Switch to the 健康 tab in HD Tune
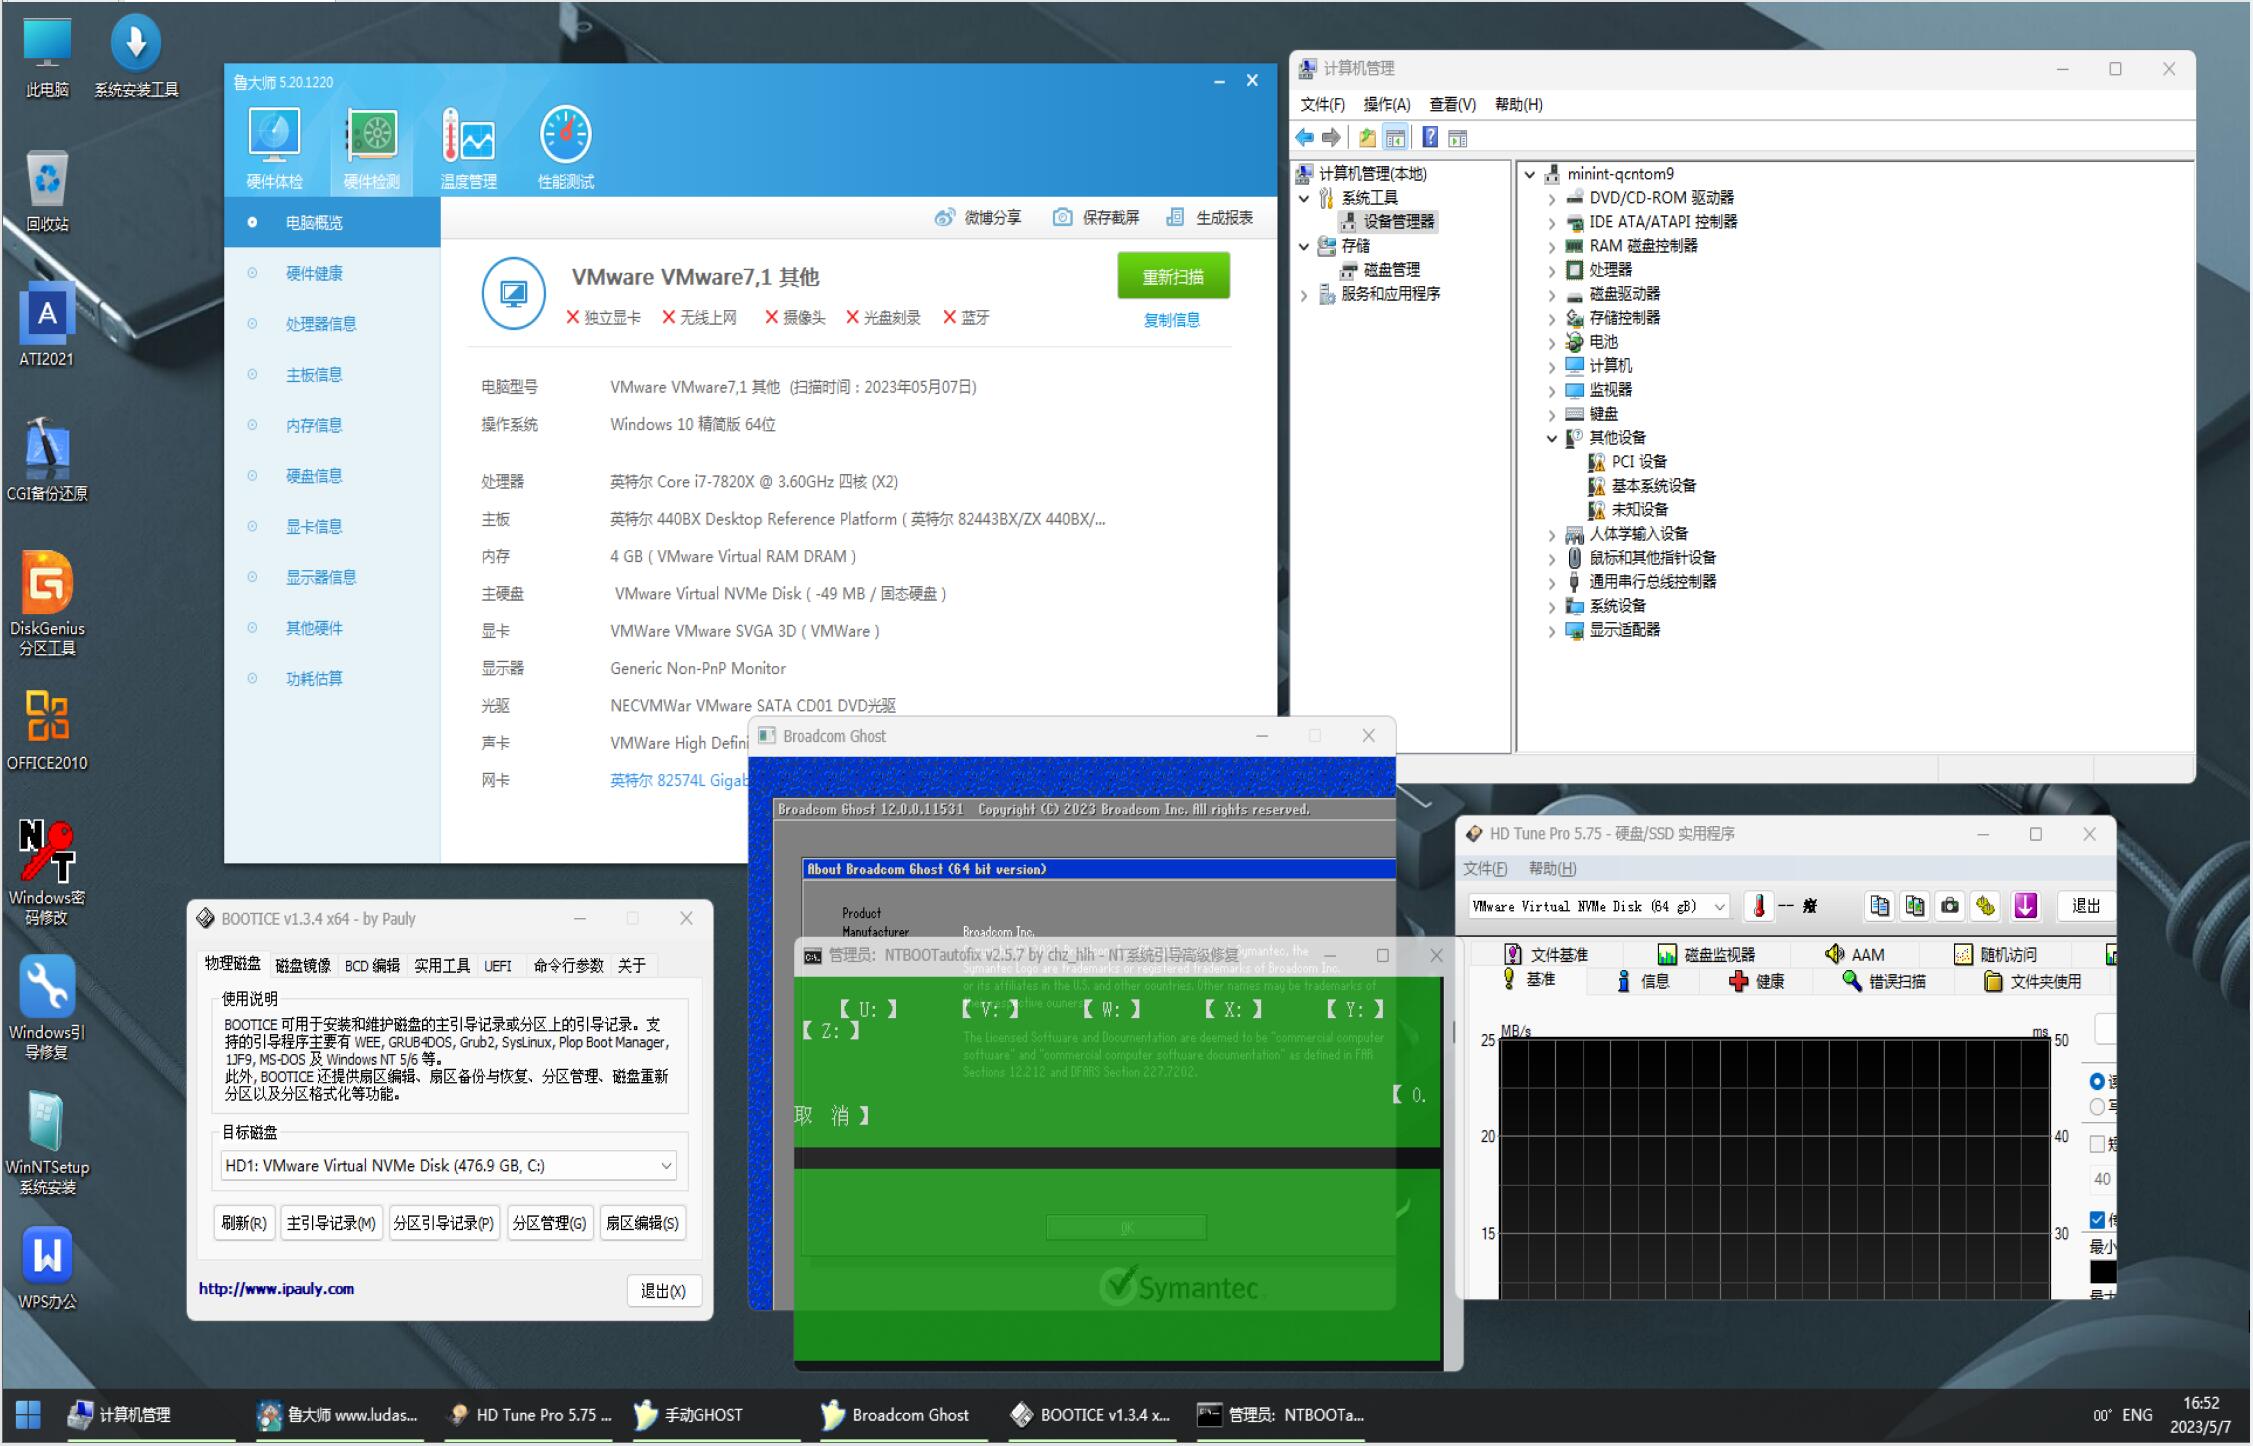 [x=1757, y=981]
